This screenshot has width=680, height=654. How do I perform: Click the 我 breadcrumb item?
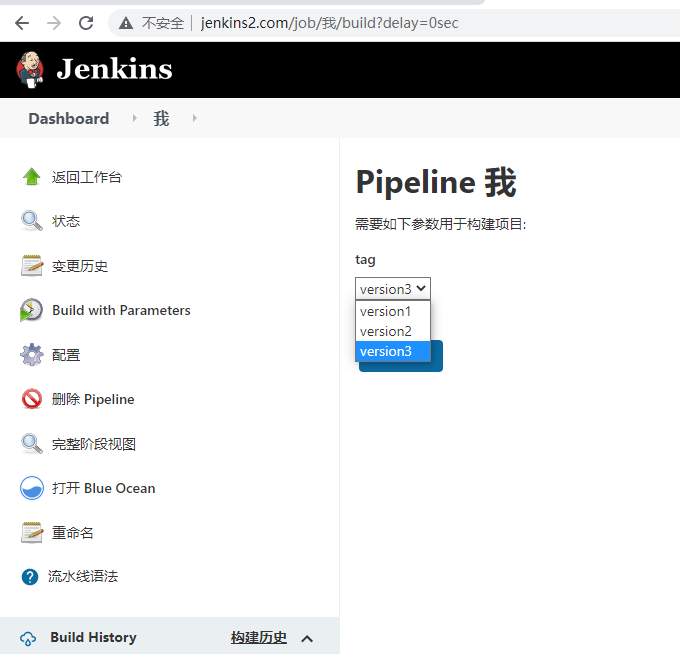coord(161,118)
